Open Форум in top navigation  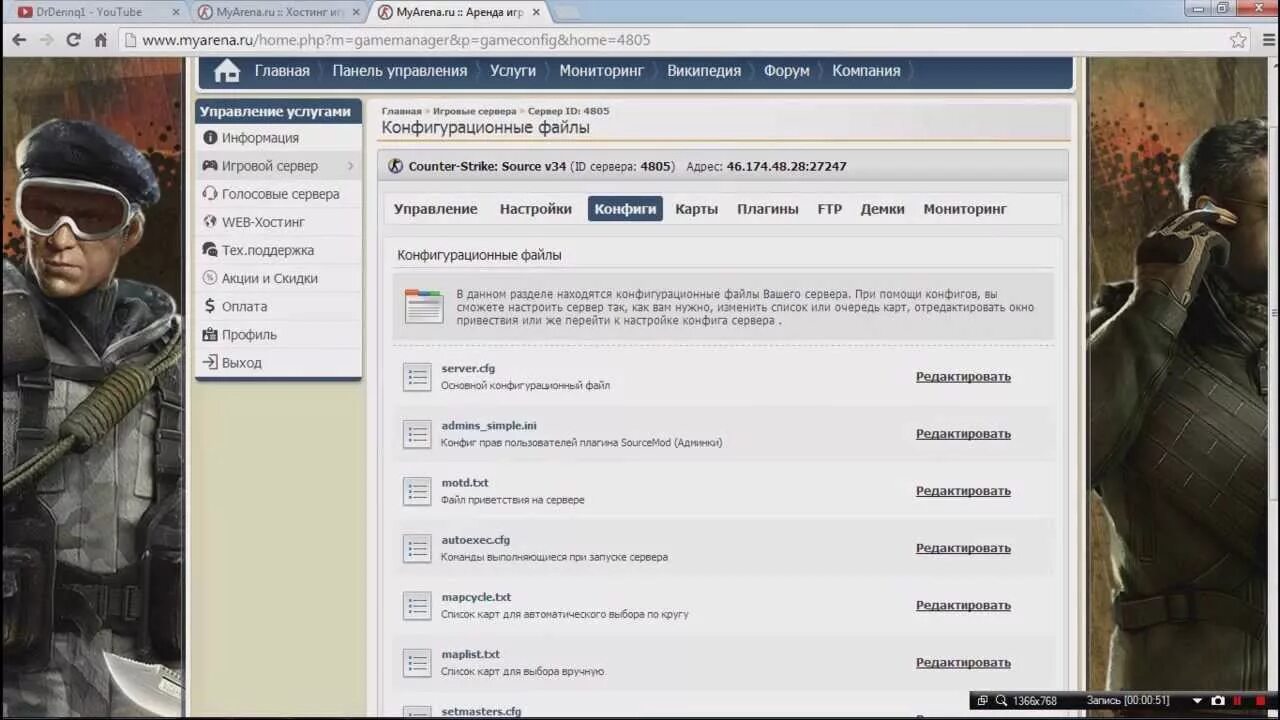[787, 71]
